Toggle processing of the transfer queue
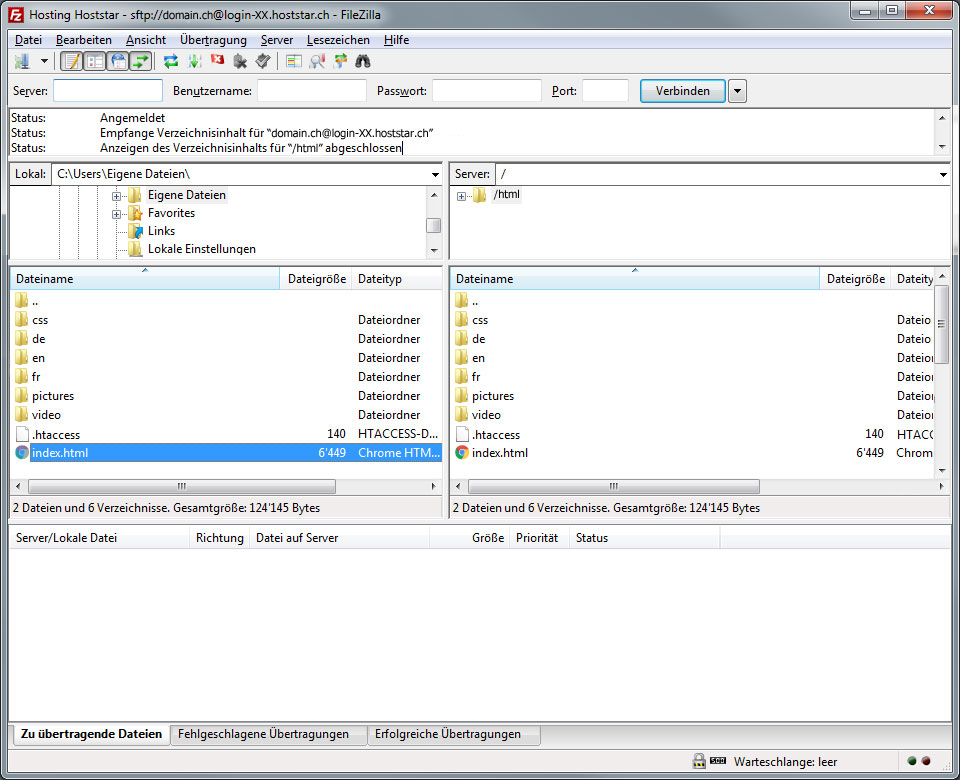Image resolution: width=960 pixels, height=780 pixels. point(195,61)
